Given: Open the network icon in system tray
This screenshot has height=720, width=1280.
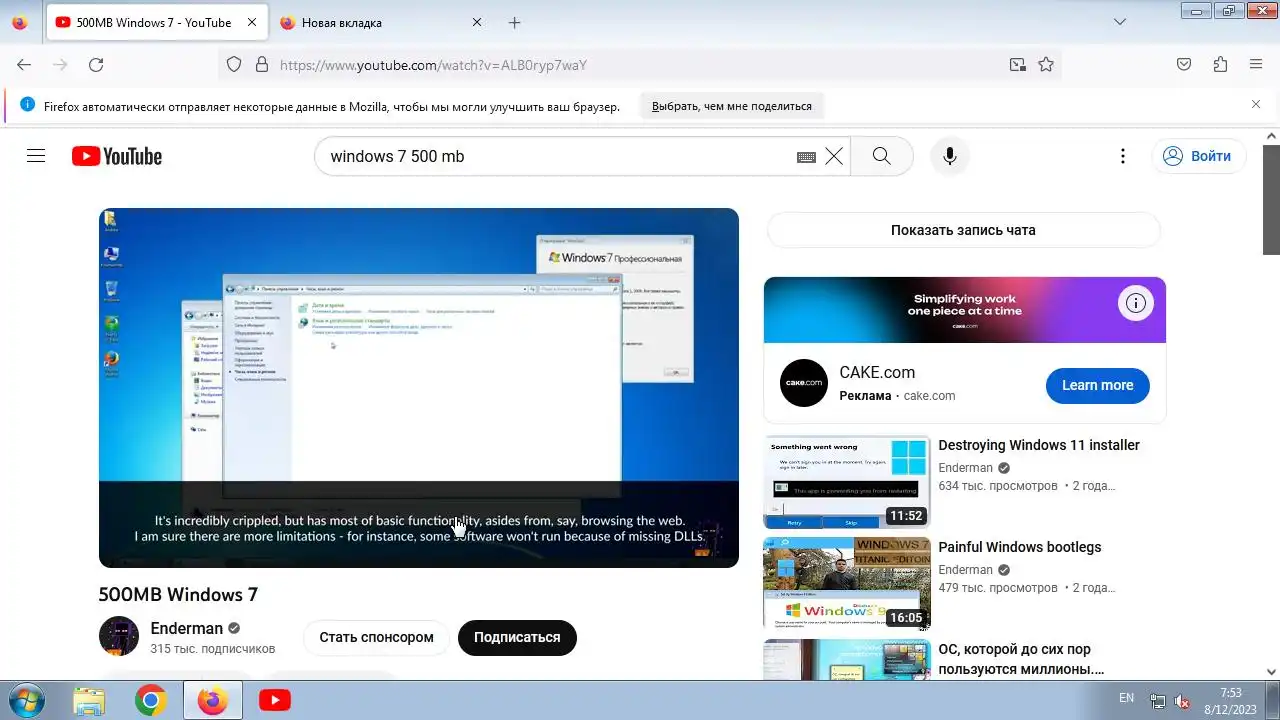Looking at the screenshot, I should coord(1157,701).
